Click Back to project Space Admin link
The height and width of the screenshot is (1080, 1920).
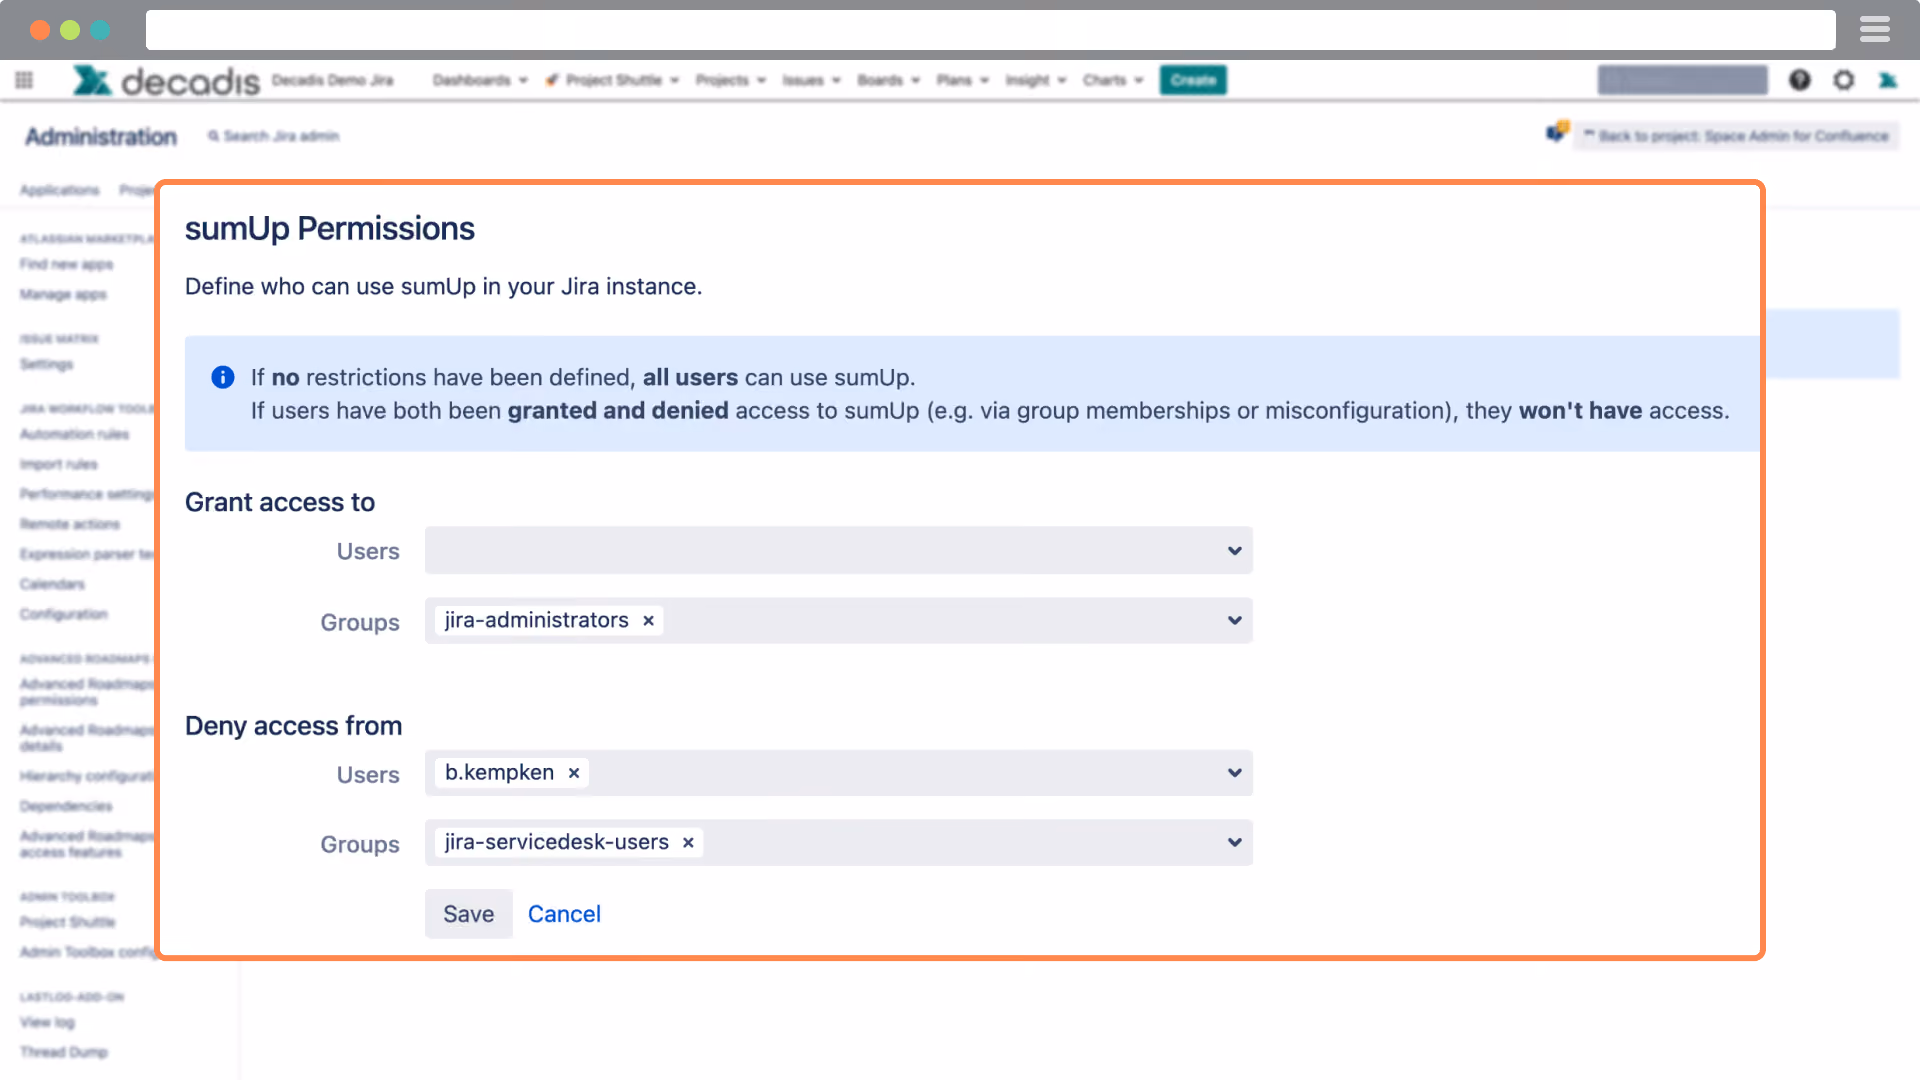coord(1736,136)
